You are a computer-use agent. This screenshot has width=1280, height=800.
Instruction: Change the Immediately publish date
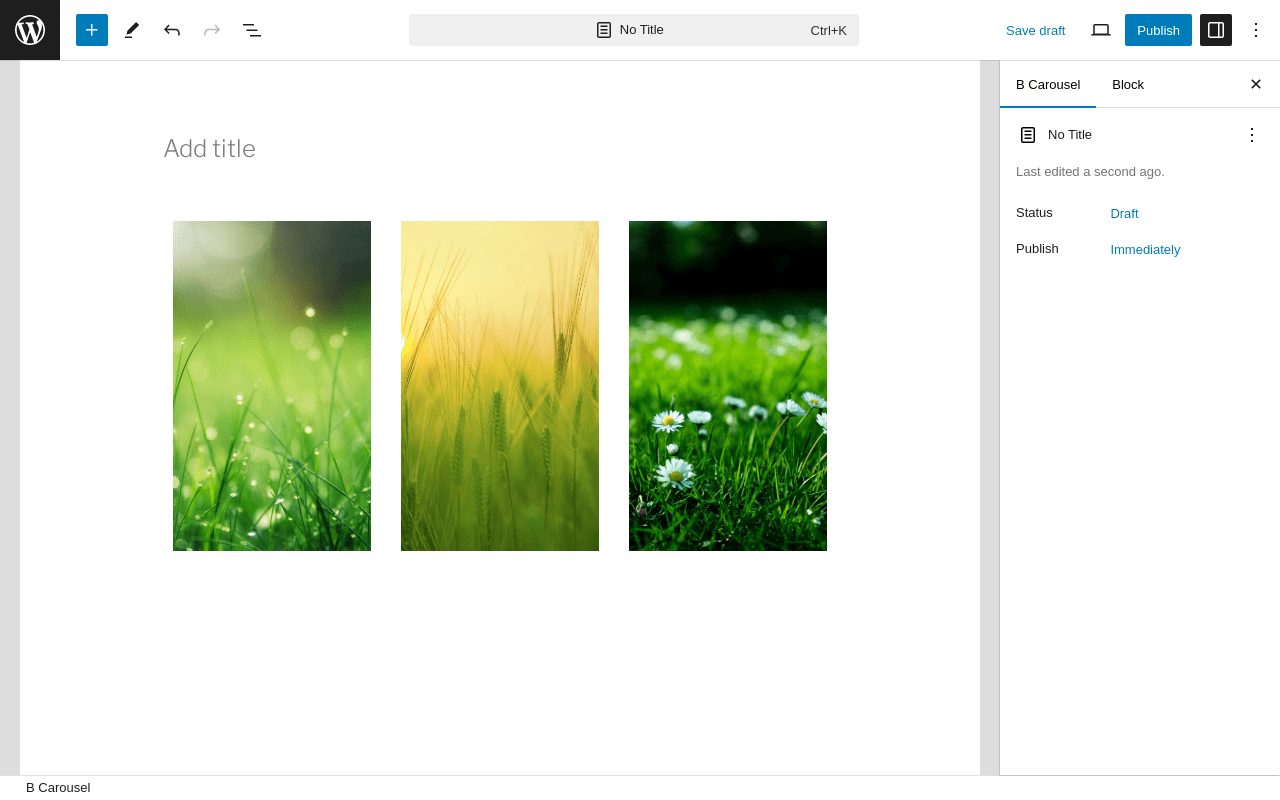[x=1145, y=249]
